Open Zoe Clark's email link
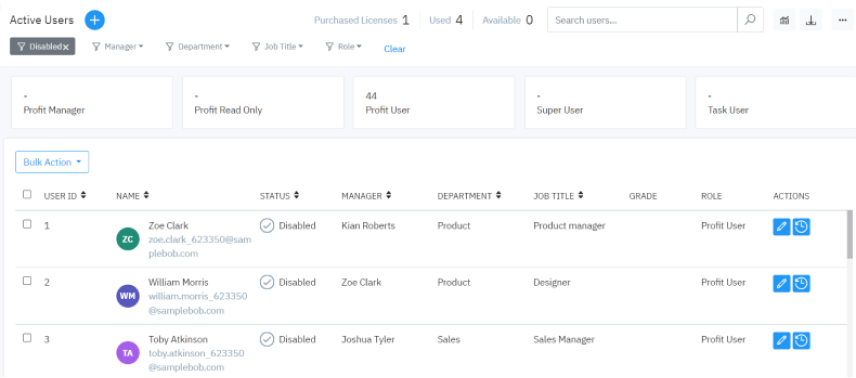The height and width of the screenshot is (378, 856). [x=200, y=247]
